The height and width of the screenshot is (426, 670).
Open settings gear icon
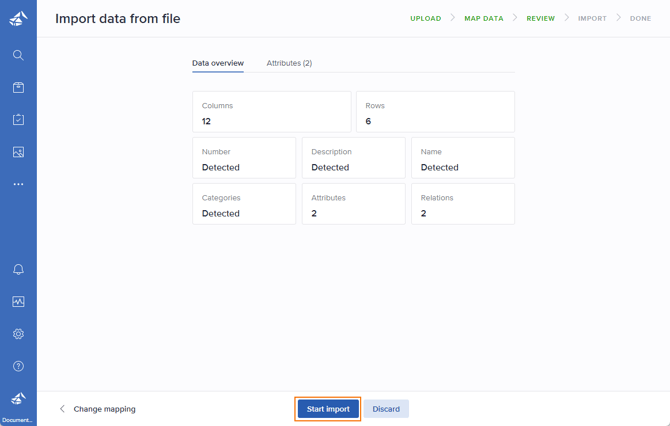tap(18, 334)
